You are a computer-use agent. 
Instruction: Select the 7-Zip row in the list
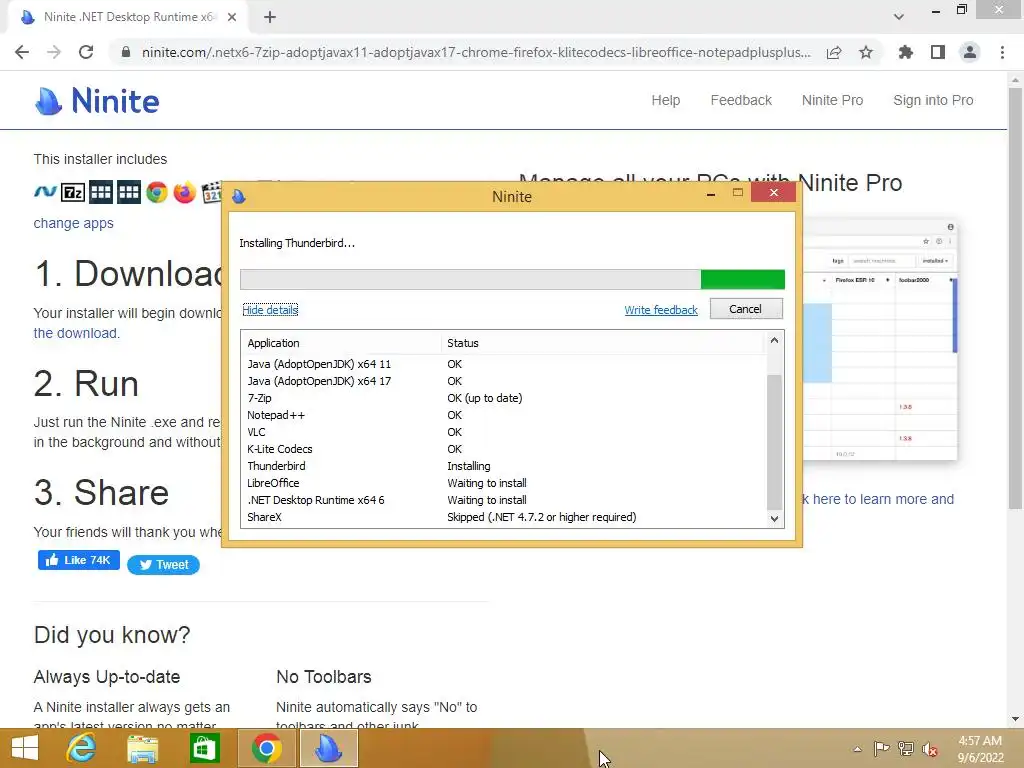[503, 398]
